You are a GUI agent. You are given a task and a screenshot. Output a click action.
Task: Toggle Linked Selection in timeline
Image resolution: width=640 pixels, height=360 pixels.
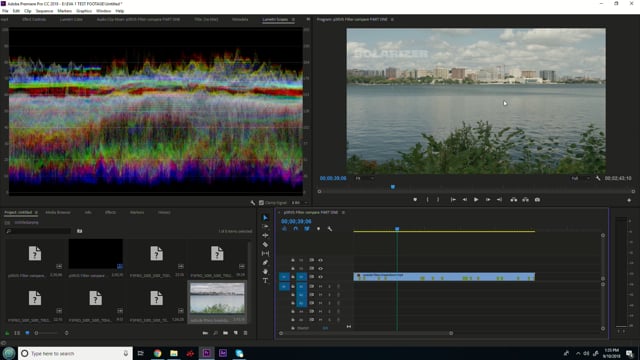coord(307,229)
